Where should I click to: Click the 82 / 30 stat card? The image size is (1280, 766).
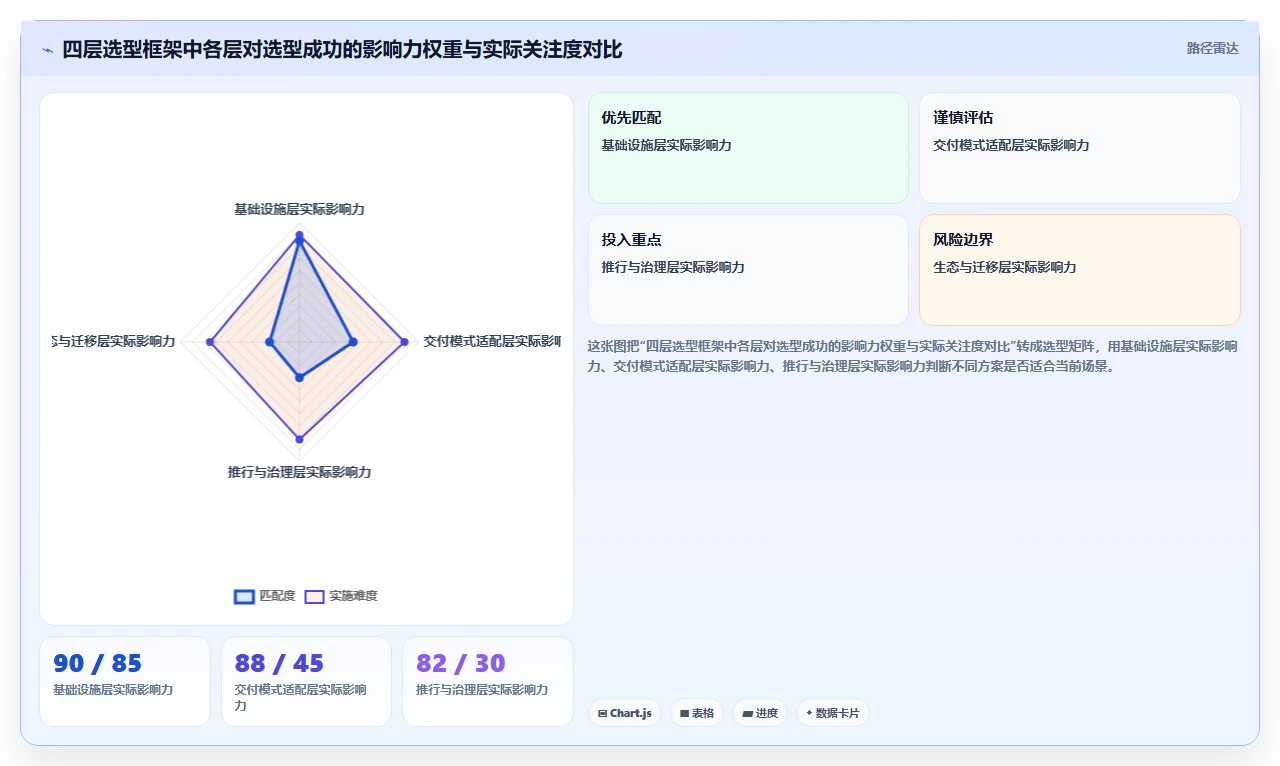488,681
